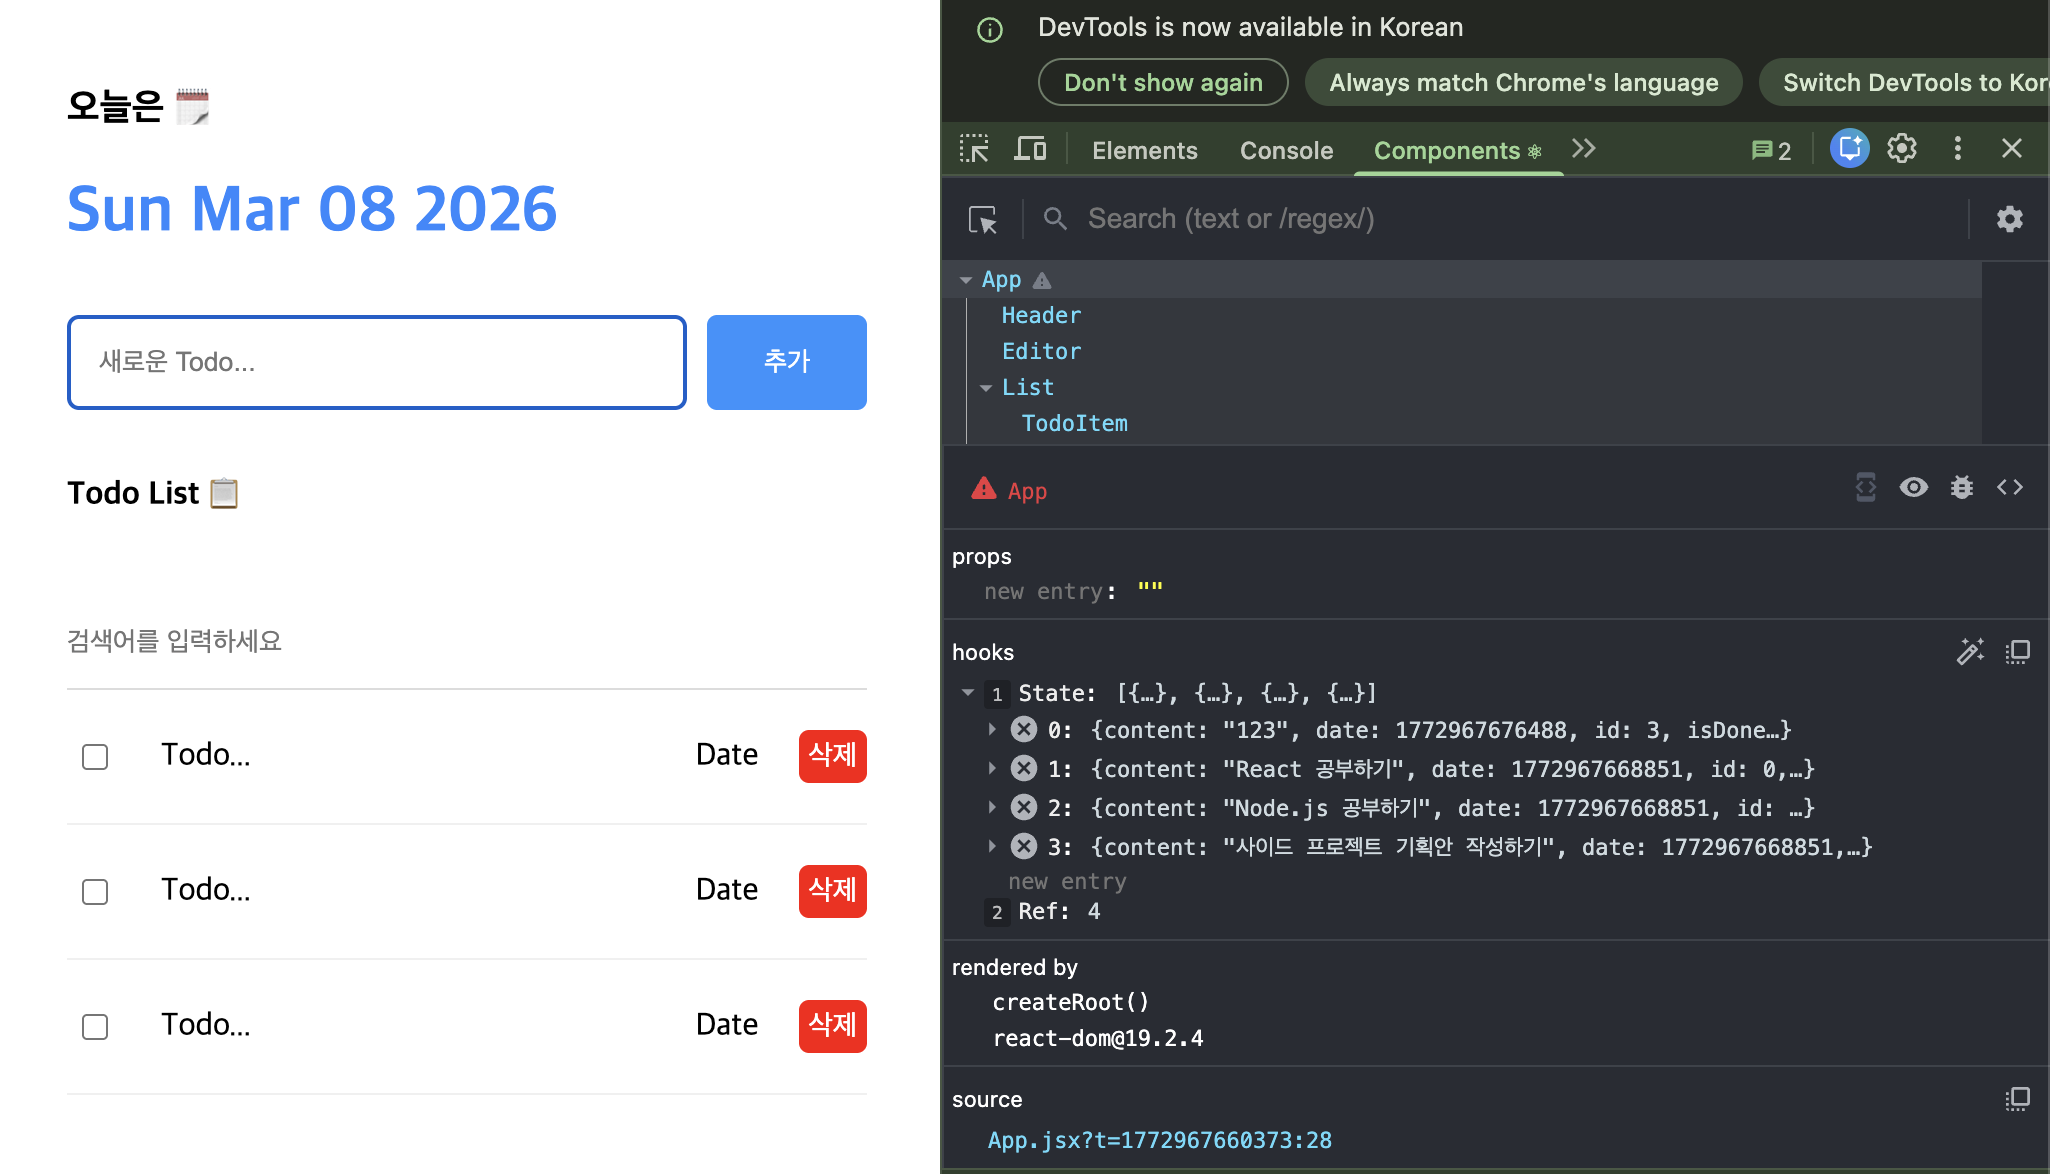
Task: Click the view source code icon
Action: click(2009, 487)
